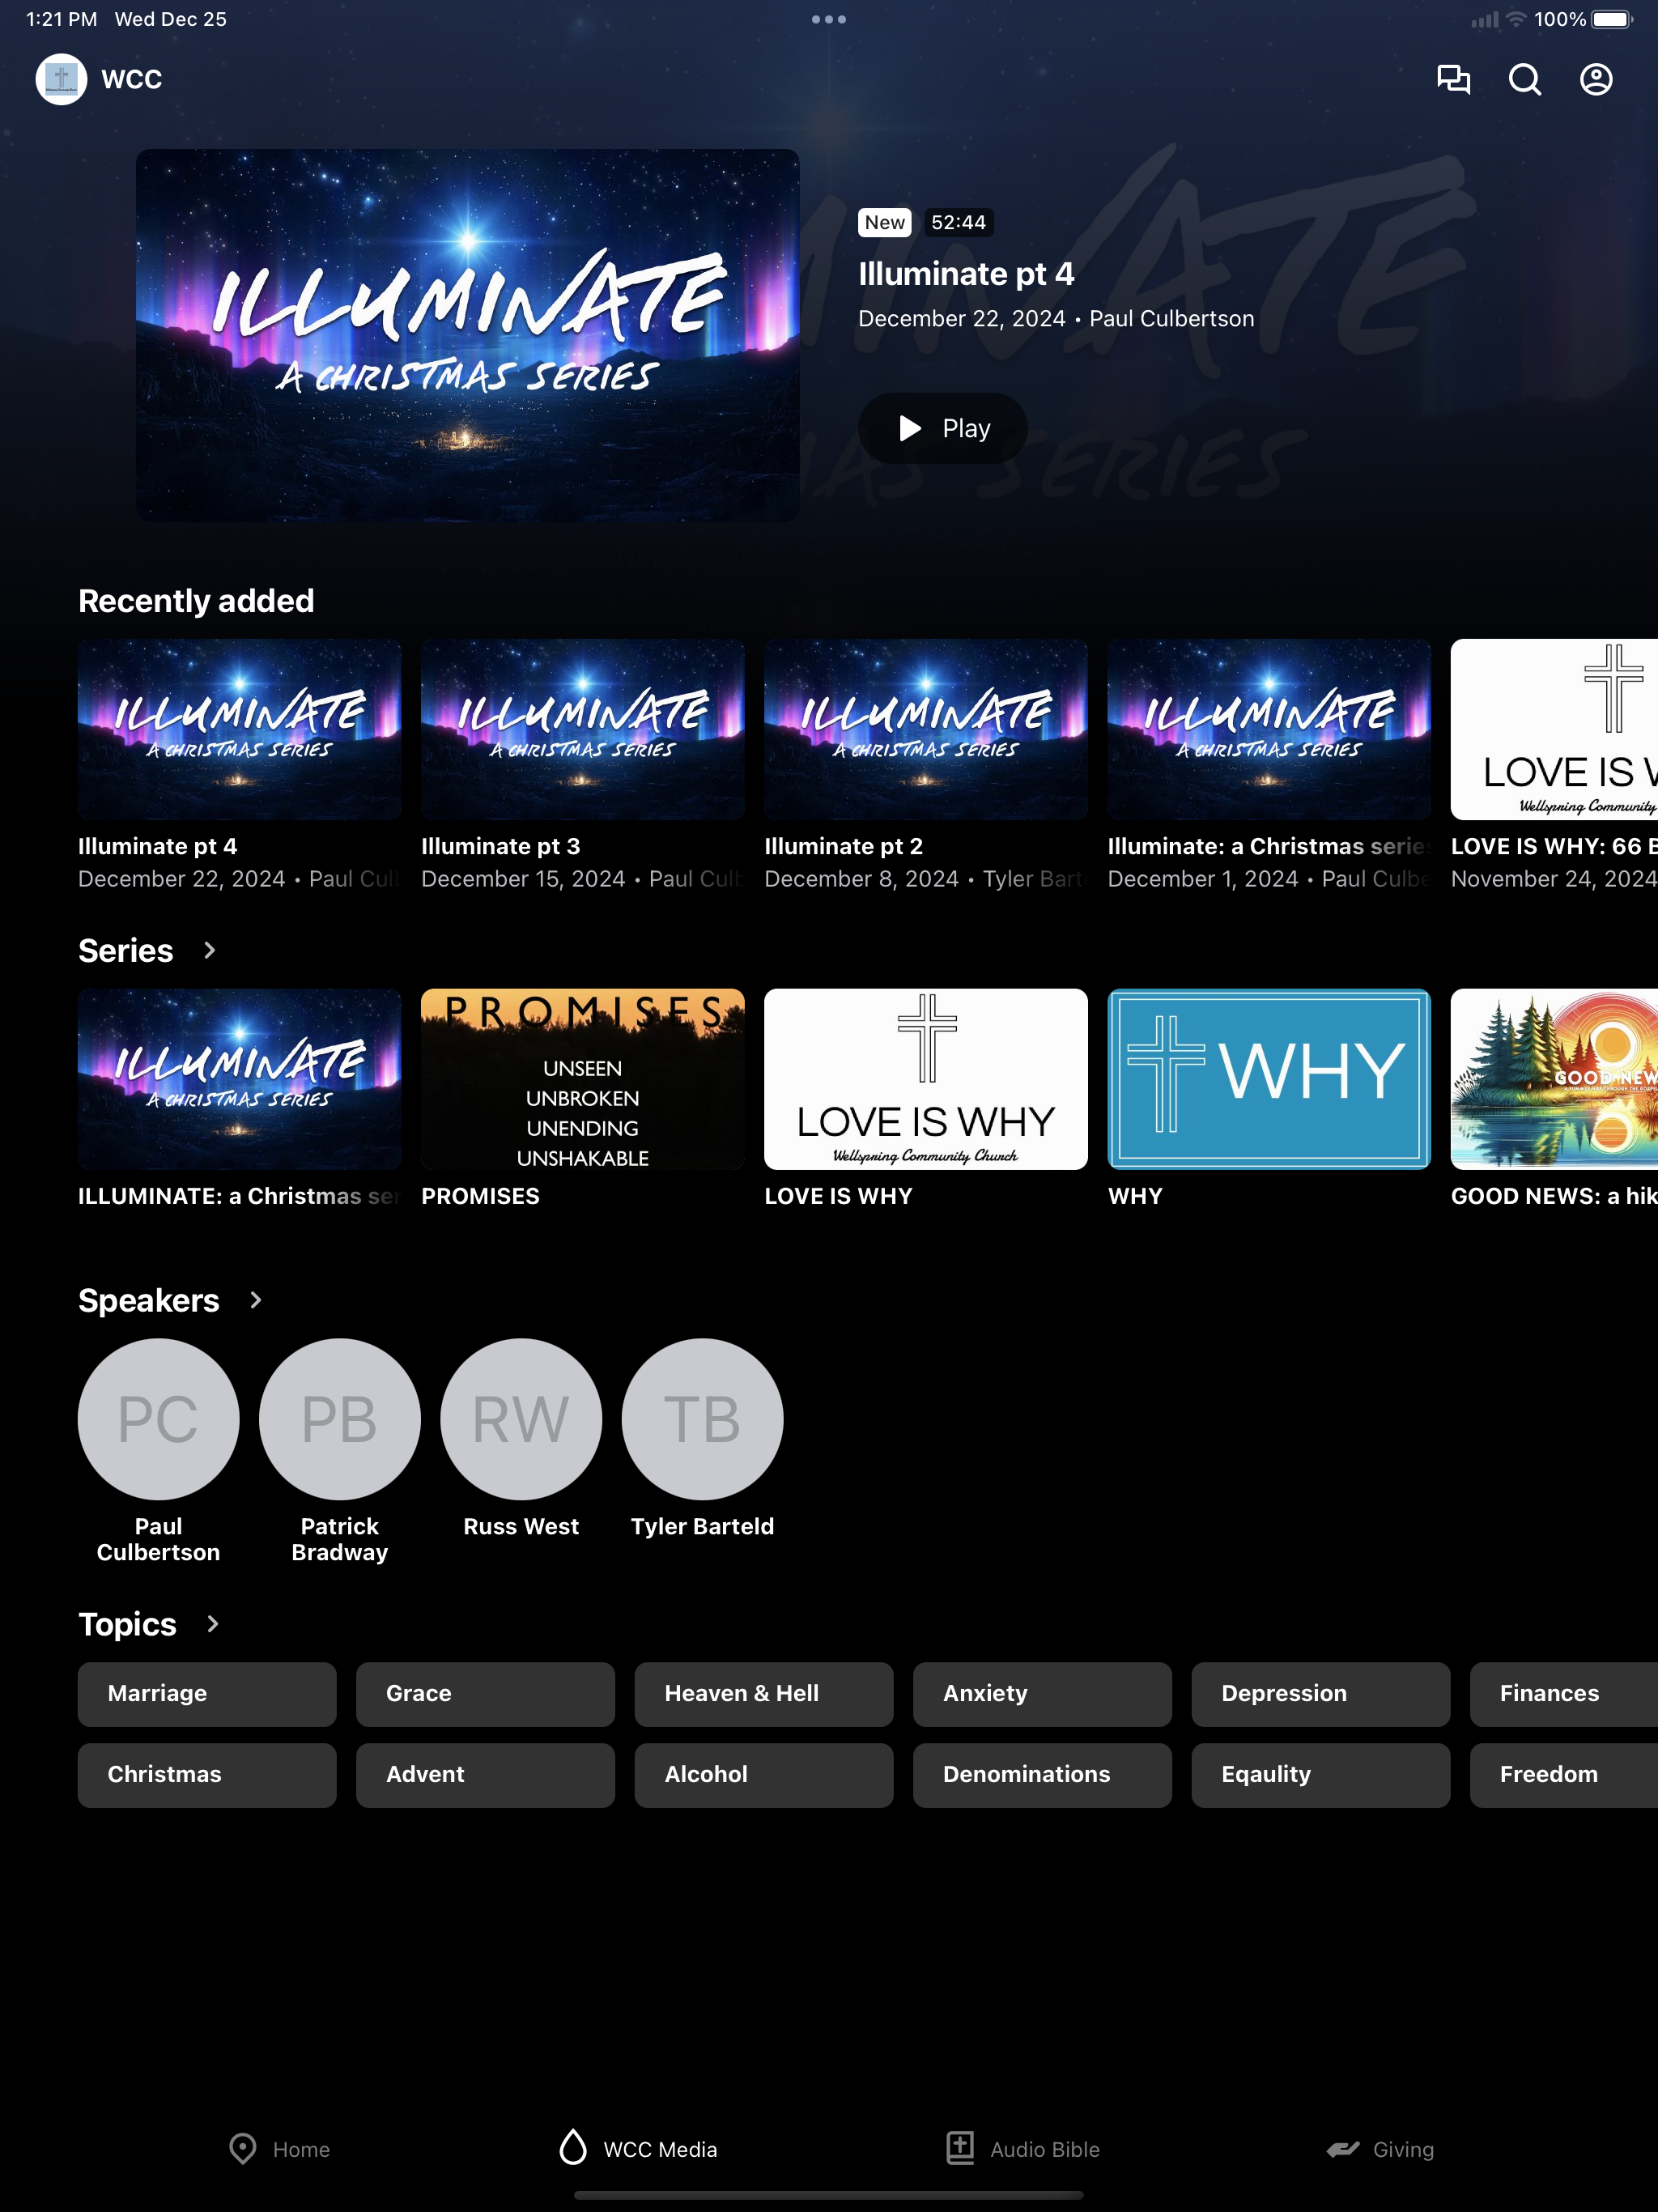Viewport: 1658px width, 2212px height.
Task: Select the Depression topic
Action: (1321, 1694)
